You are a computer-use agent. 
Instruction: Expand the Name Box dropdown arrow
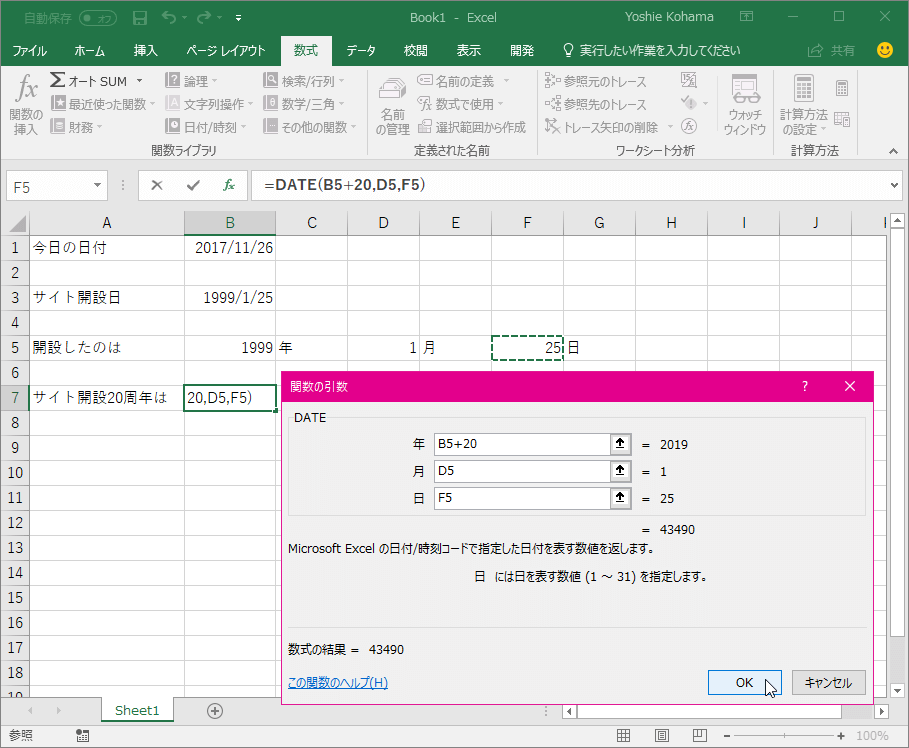click(98, 185)
